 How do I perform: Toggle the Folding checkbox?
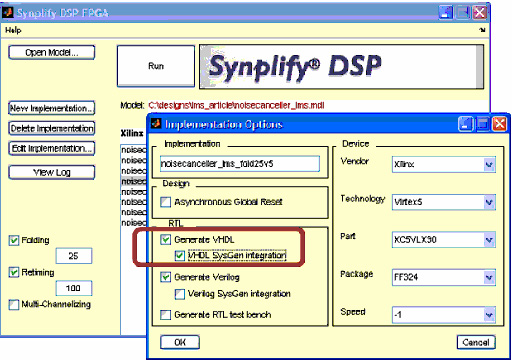click(x=14, y=240)
